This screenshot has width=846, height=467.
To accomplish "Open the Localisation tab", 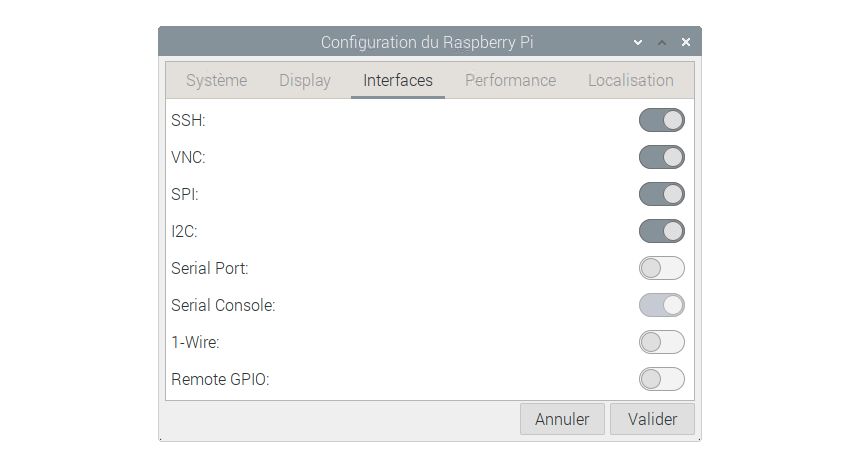I will (x=631, y=80).
